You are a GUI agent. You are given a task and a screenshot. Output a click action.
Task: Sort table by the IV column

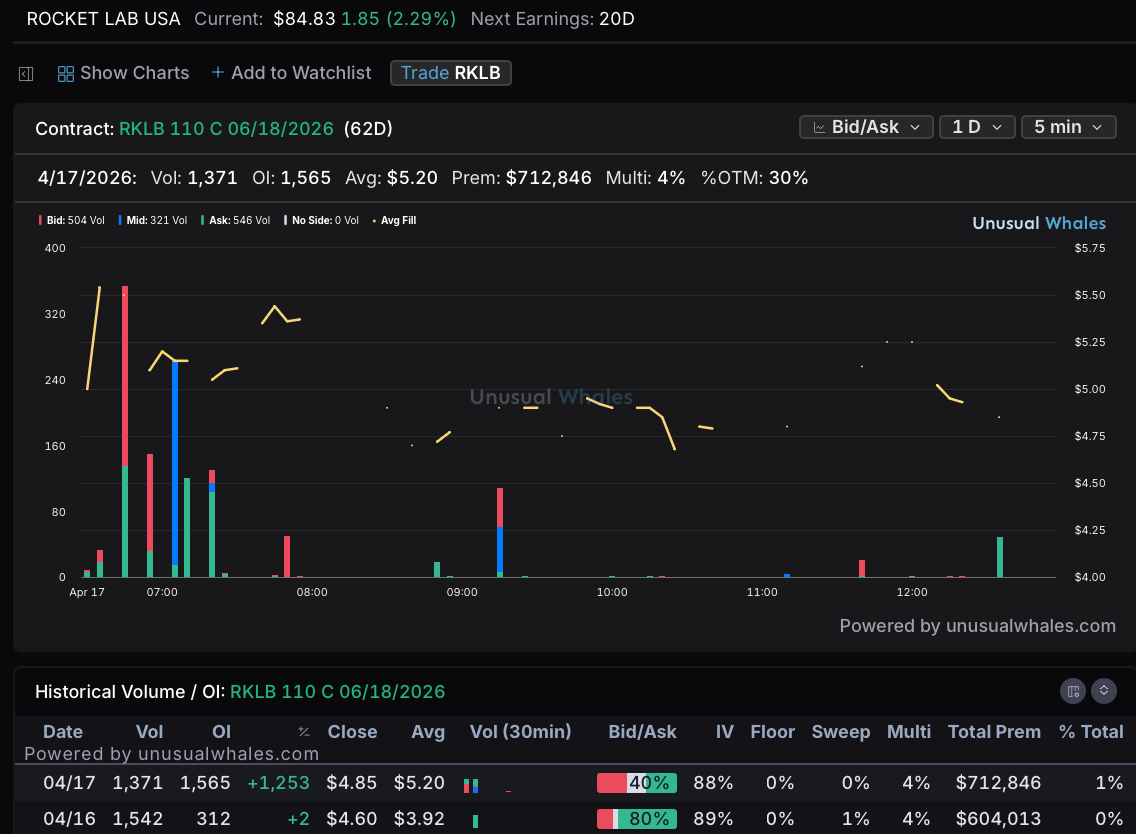click(x=724, y=732)
